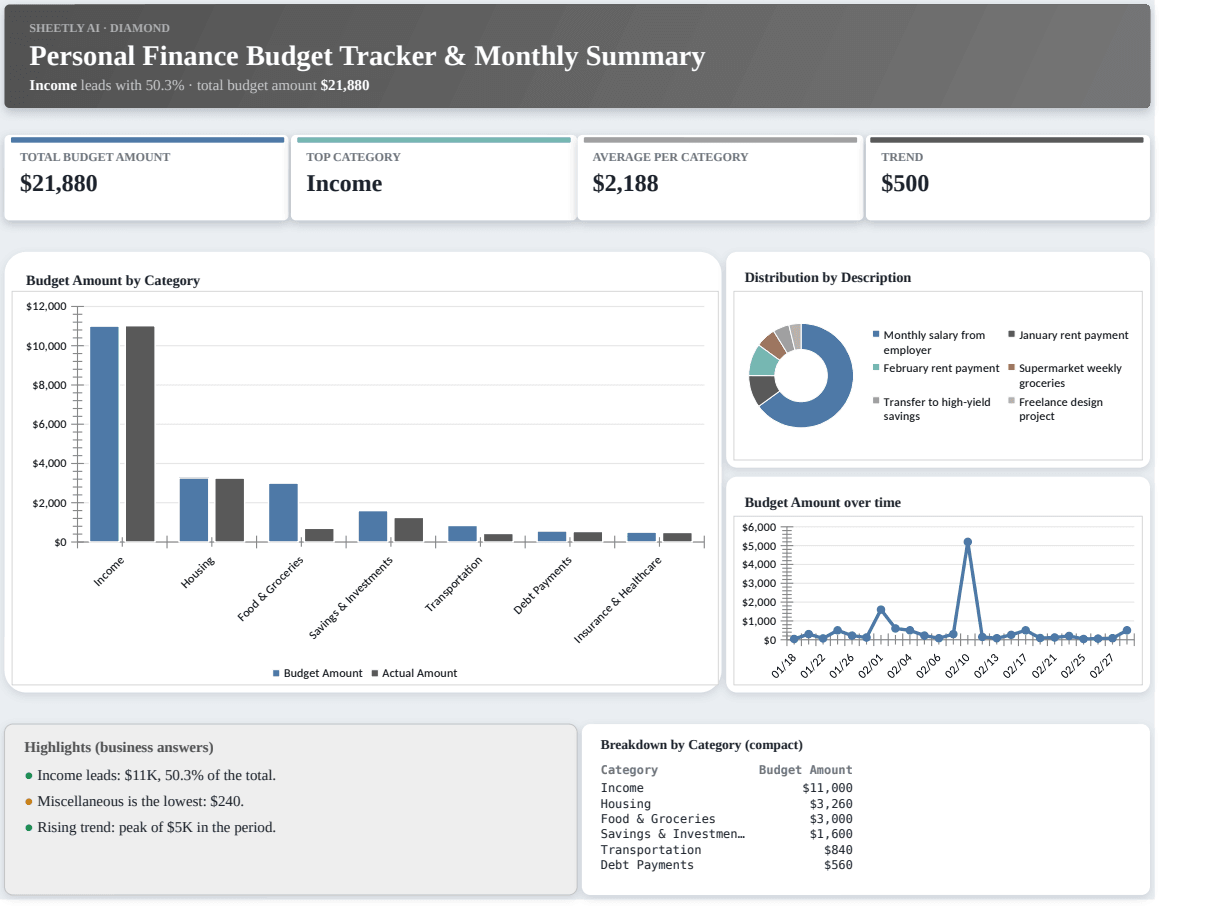Click the gray Food & Groceries actual bar

click(319, 535)
